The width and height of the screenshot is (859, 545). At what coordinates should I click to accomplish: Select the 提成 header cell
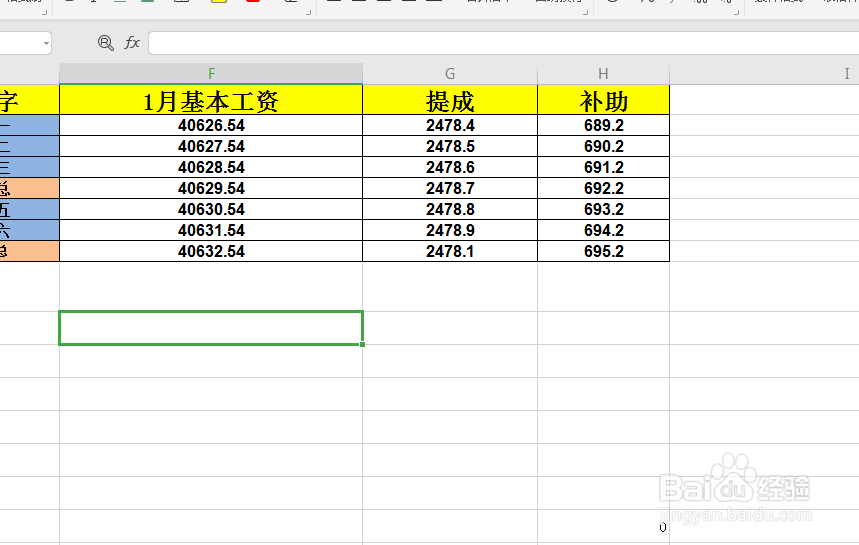450,100
